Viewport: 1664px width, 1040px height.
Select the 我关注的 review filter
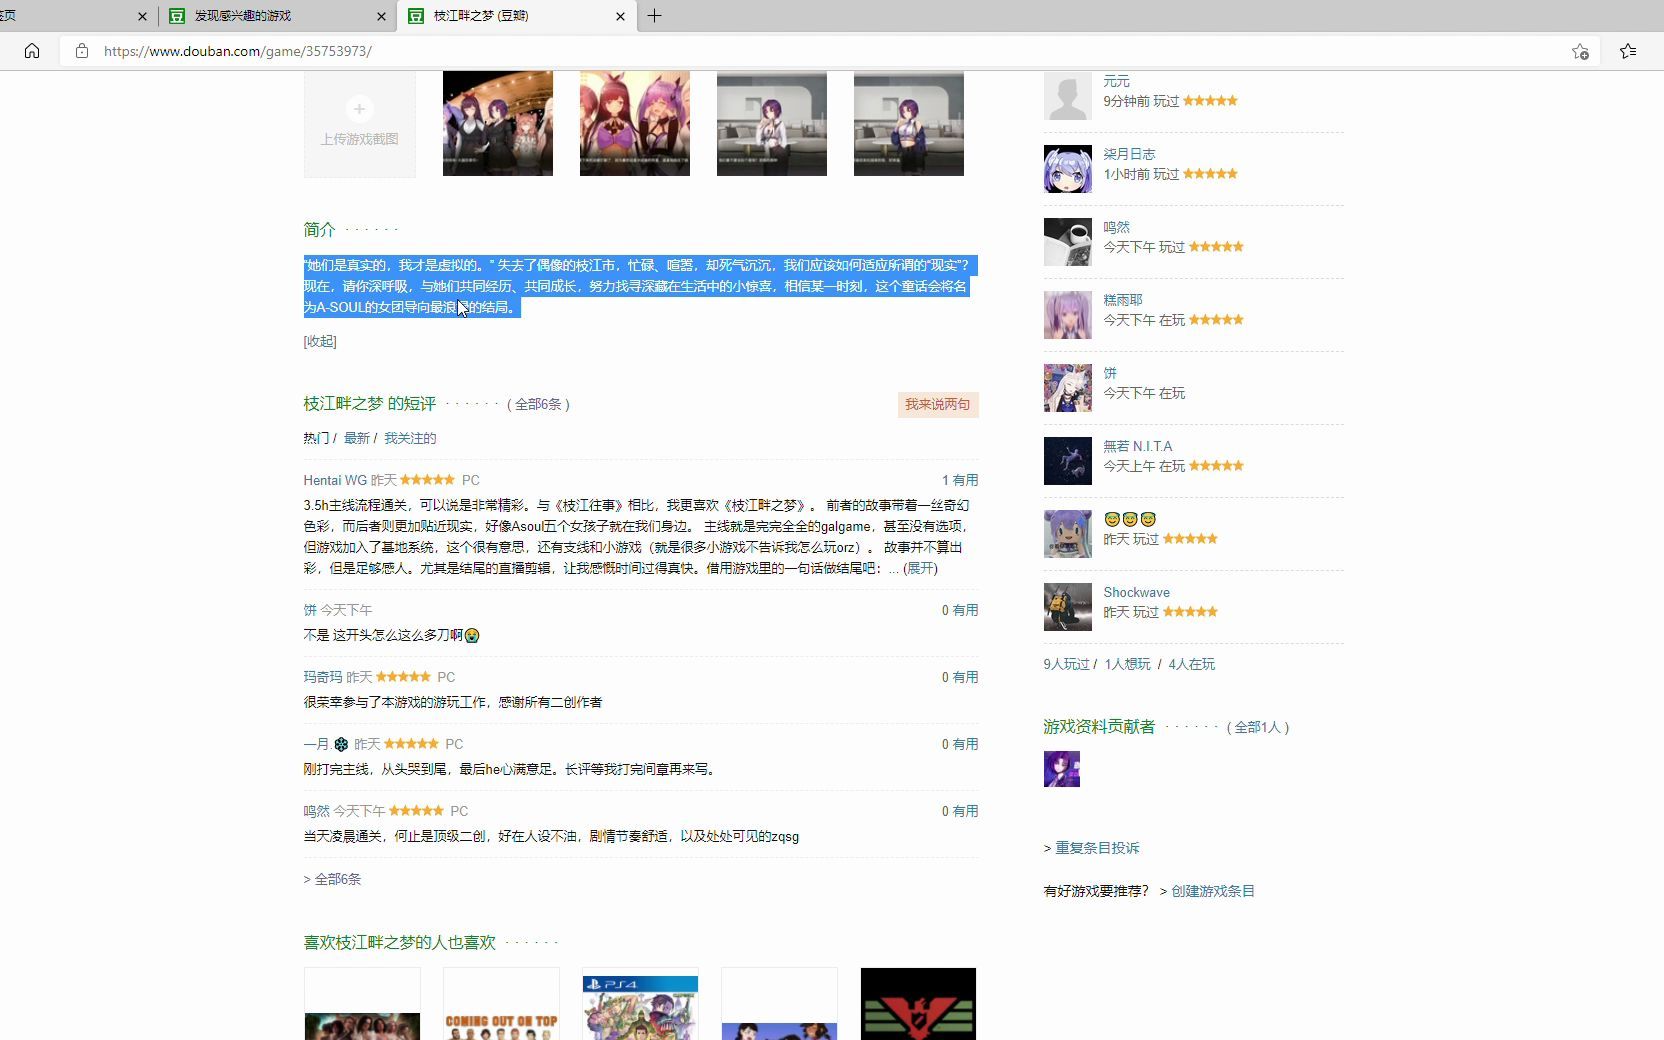(x=410, y=438)
